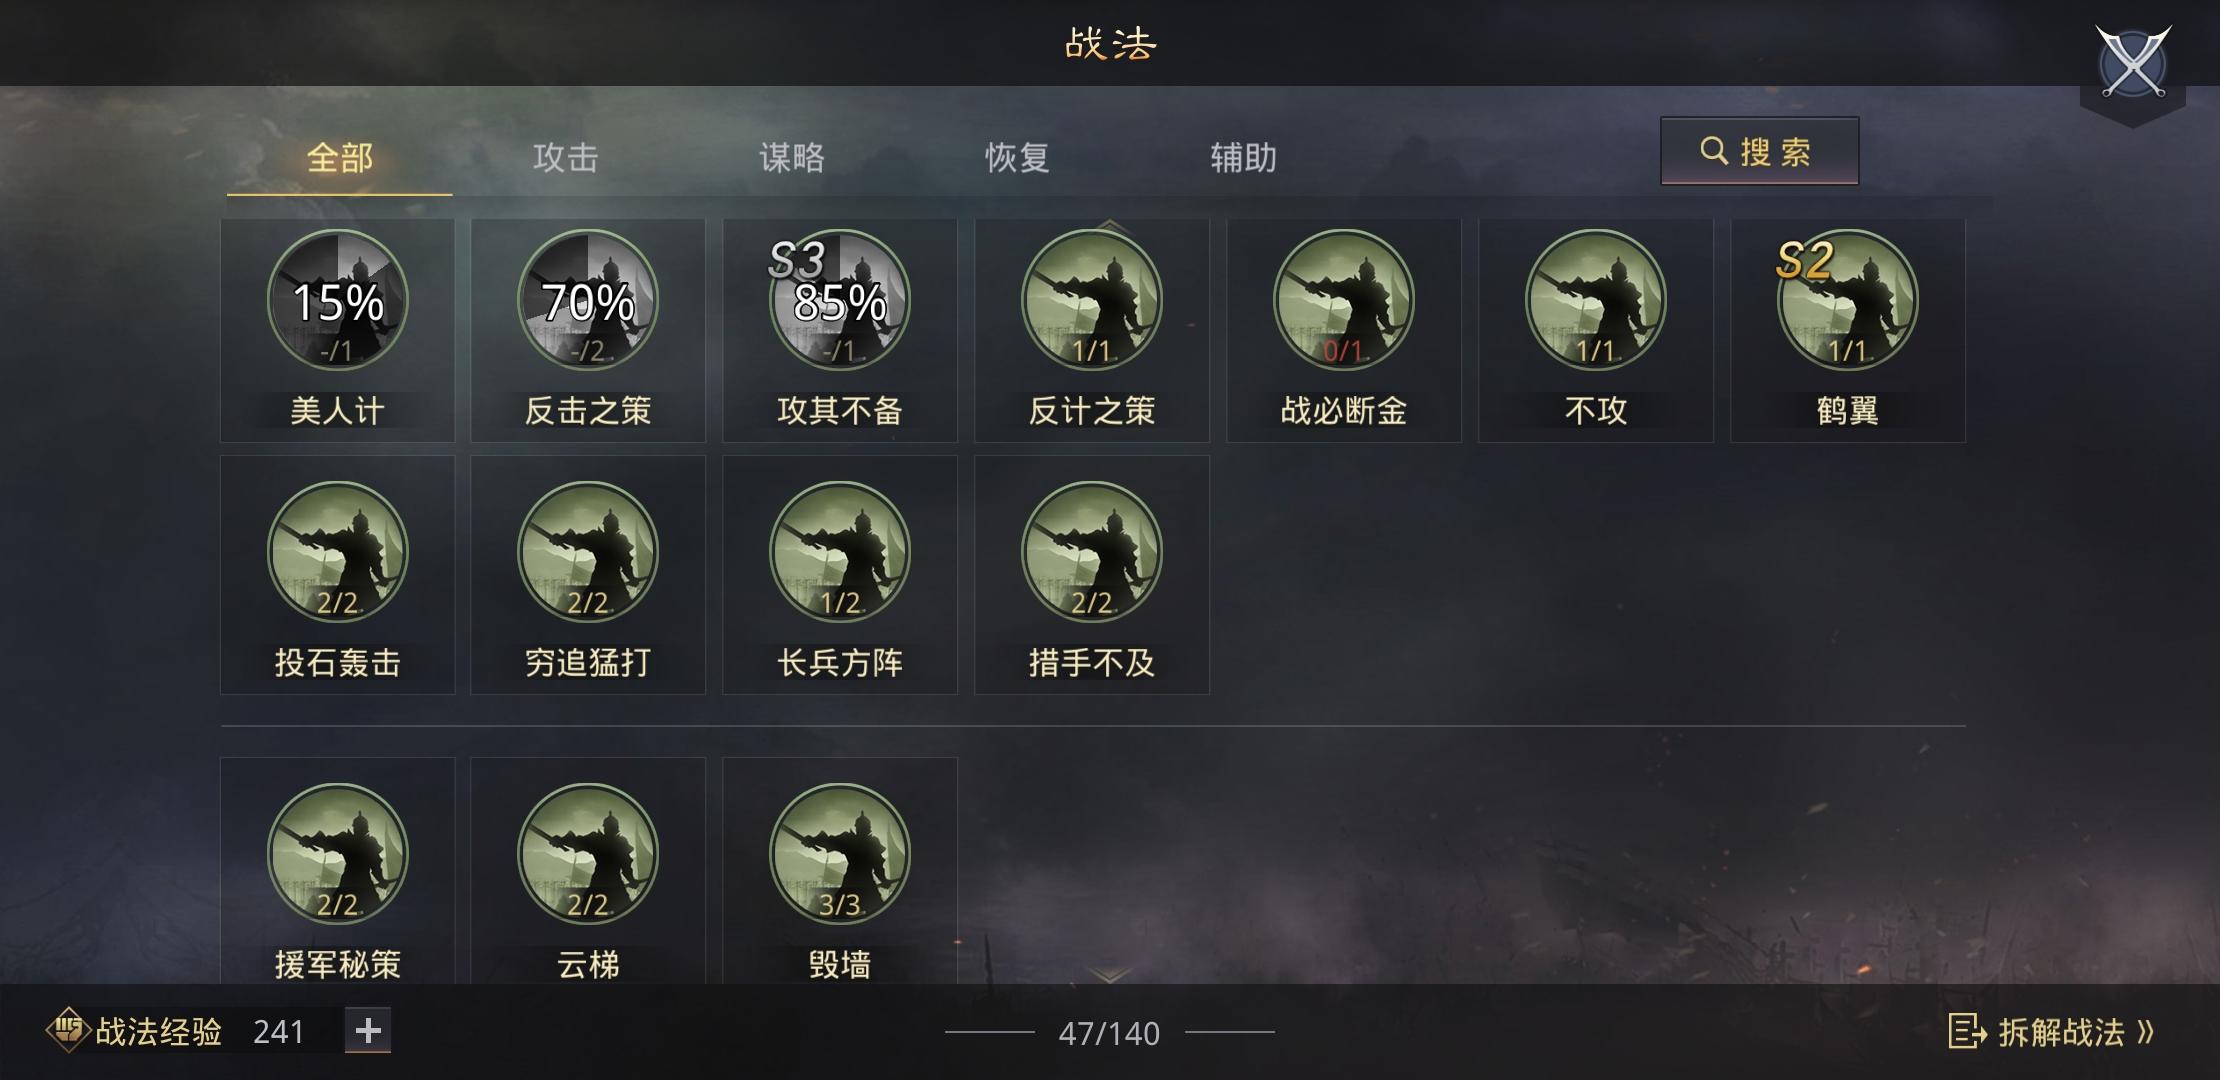The height and width of the screenshot is (1080, 2220).
Task: Select the 反计之策 tactic icon
Action: pos(1092,300)
